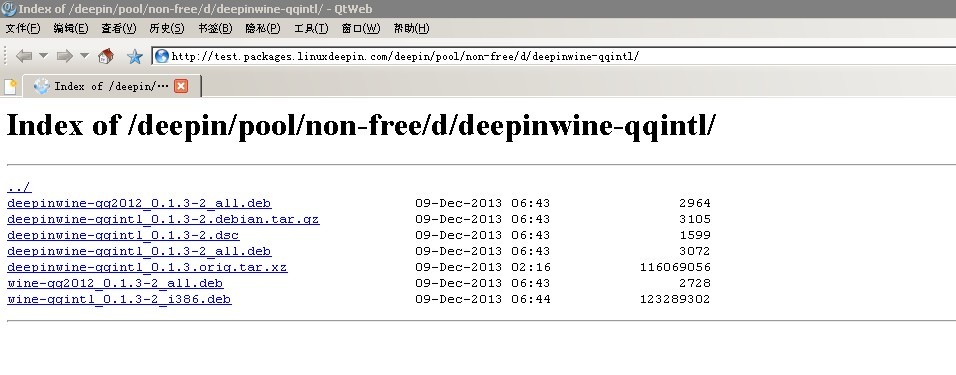Viewport: 956px width, 375px height.
Task: Open the 文件(F) menu
Action: click(x=23, y=28)
